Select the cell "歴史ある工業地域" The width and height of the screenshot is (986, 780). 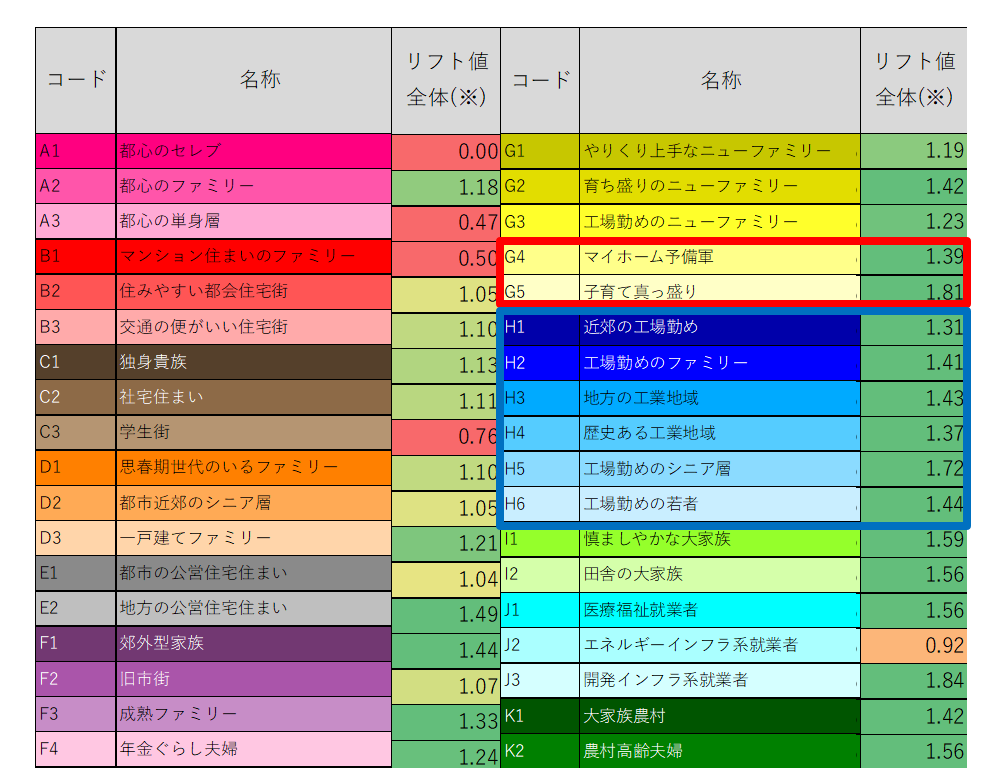pyautogui.click(x=719, y=433)
